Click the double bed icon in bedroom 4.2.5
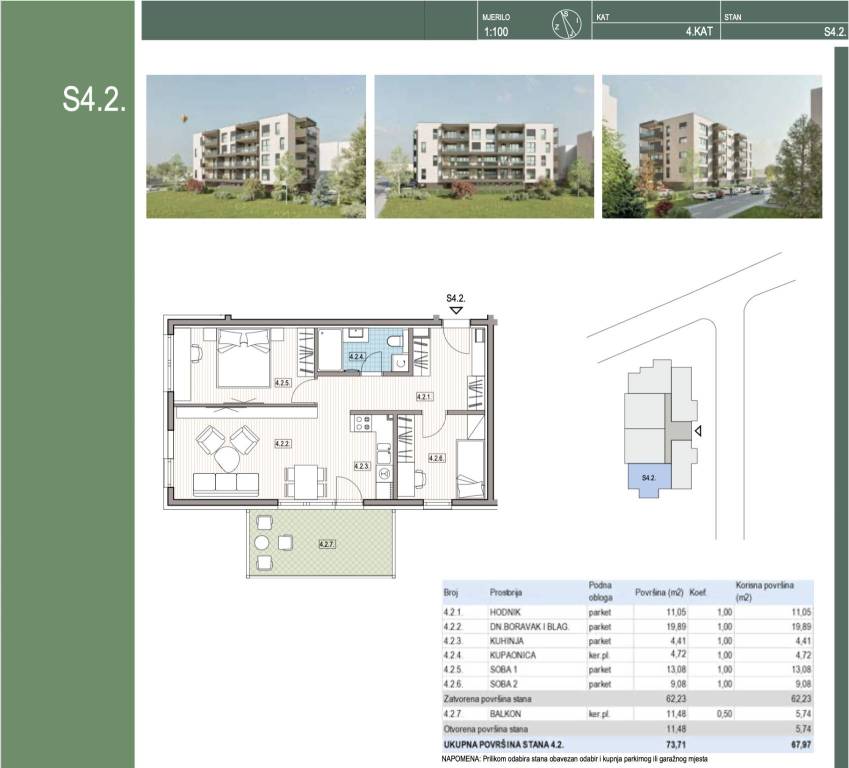The image size is (849, 768). [238, 355]
